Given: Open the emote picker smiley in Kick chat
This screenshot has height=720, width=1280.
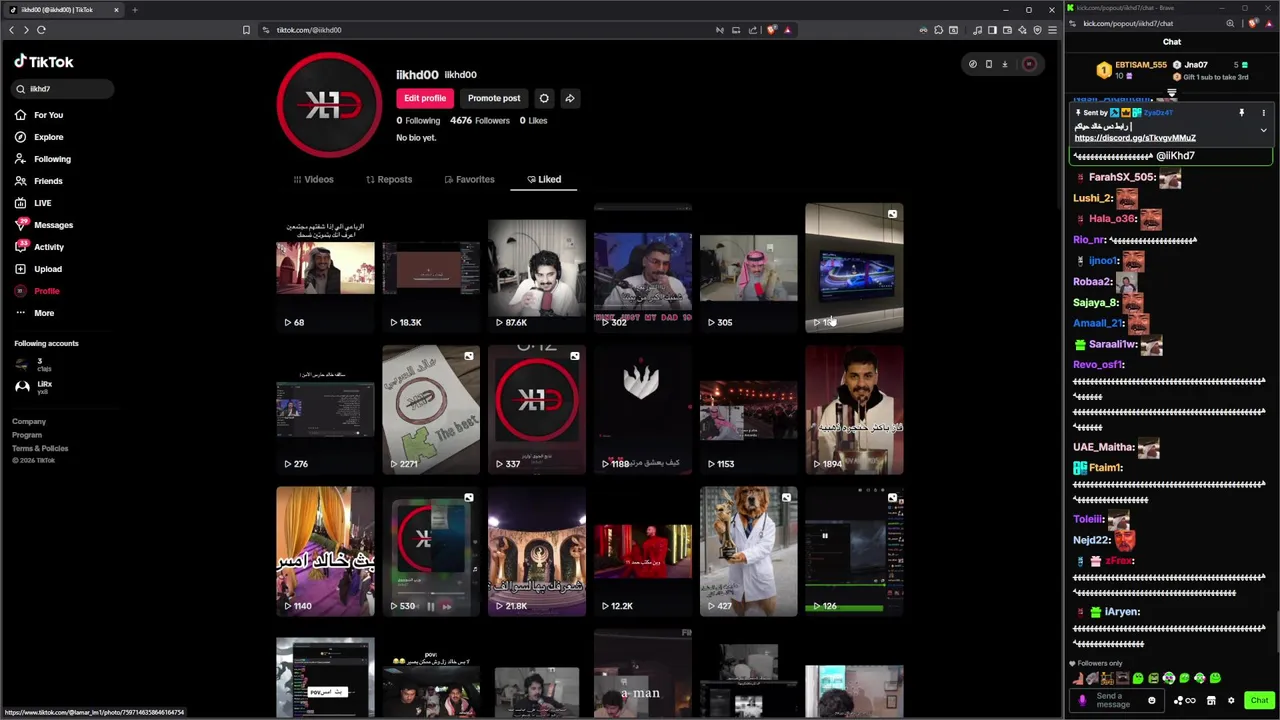Looking at the screenshot, I should coord(1152,700).
